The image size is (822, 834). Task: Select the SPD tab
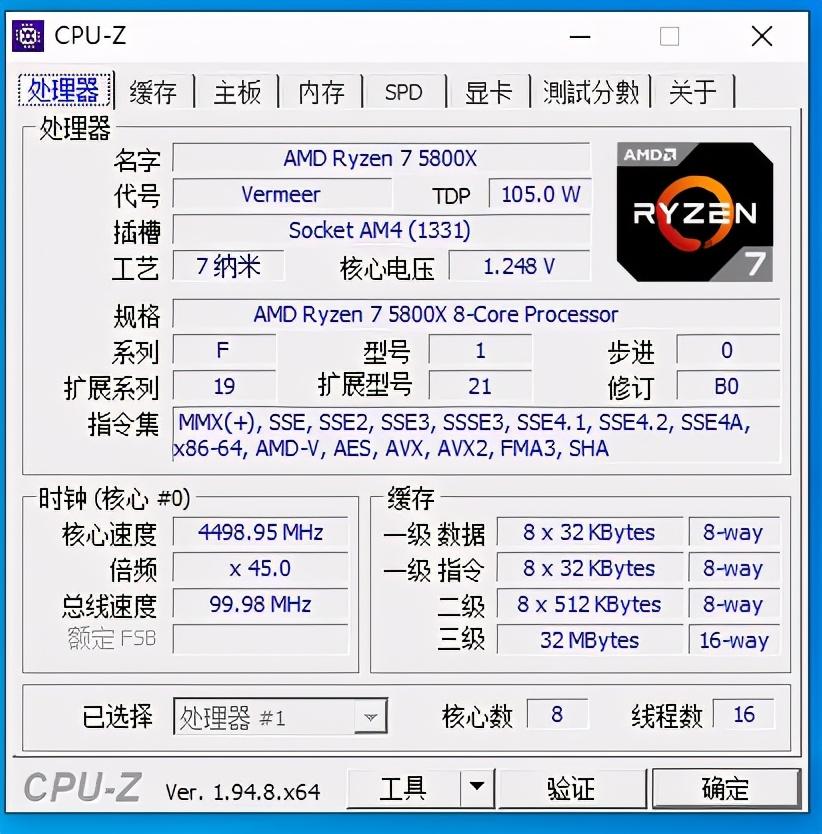coord(404,92)
